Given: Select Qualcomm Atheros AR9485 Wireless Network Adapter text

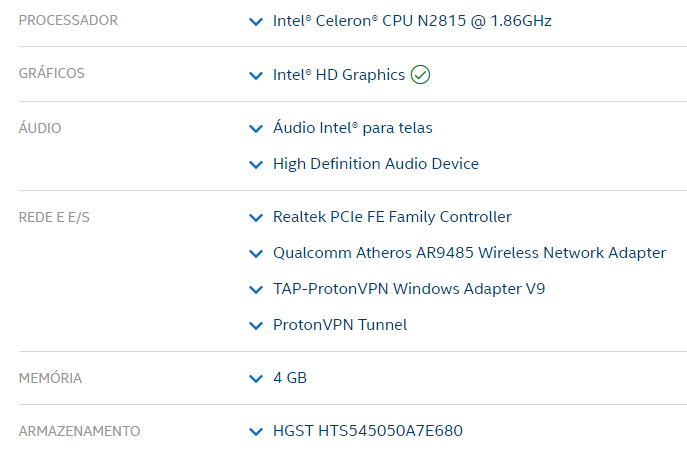Looking at the screenshot, I should 469,253.
